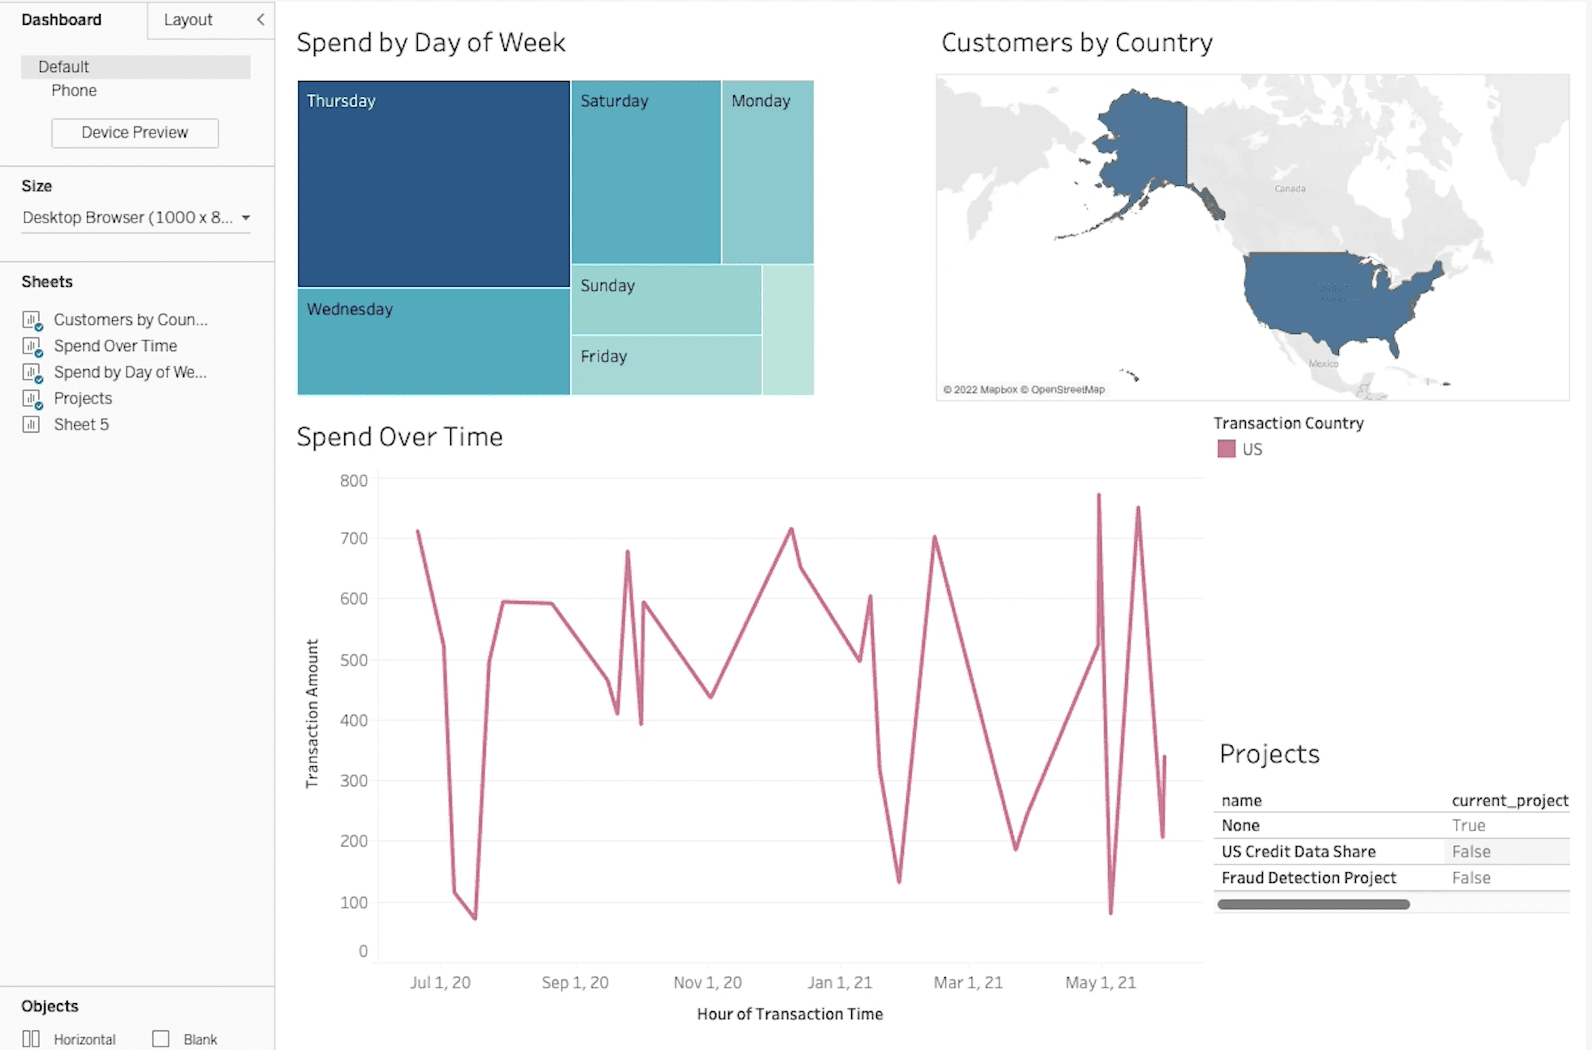This screenshot has width=1592, height=1050.
Task: Click the Projects sheet icon
Action: pos(32,399)
